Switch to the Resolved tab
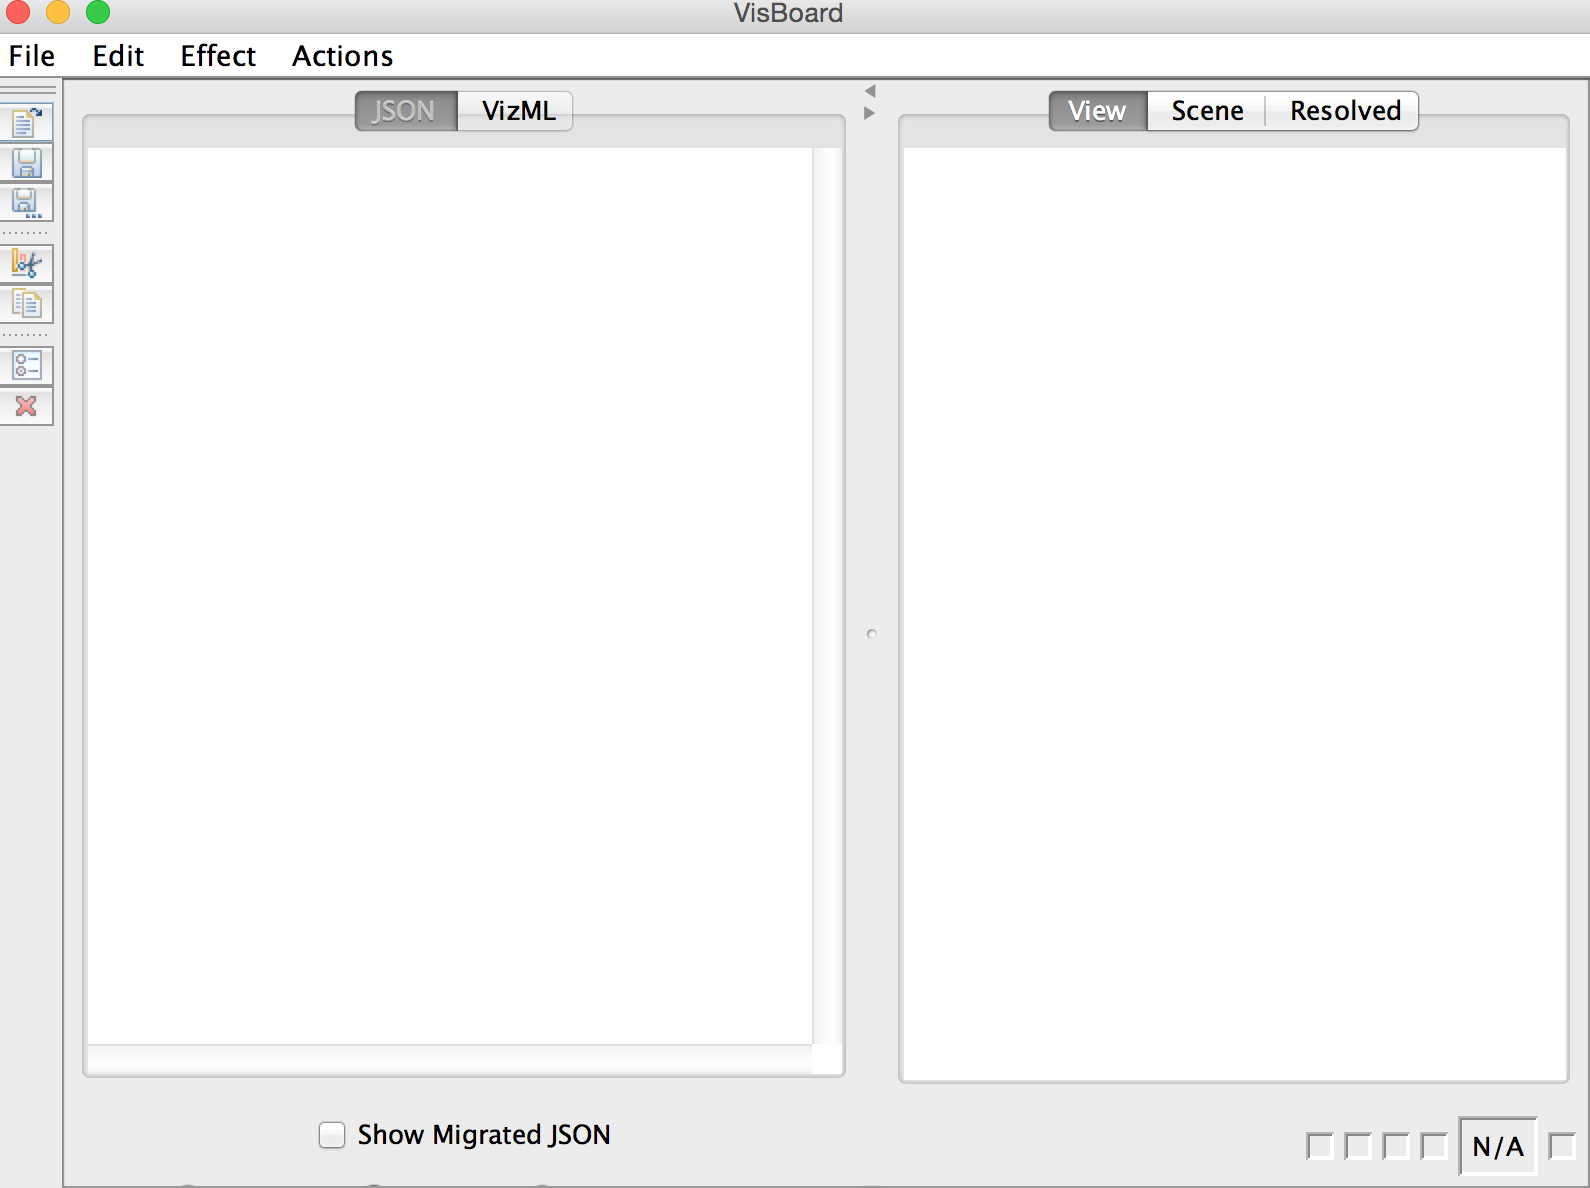Image resolution: width=1590 pixels, height=1188 pixels. 1344,111
